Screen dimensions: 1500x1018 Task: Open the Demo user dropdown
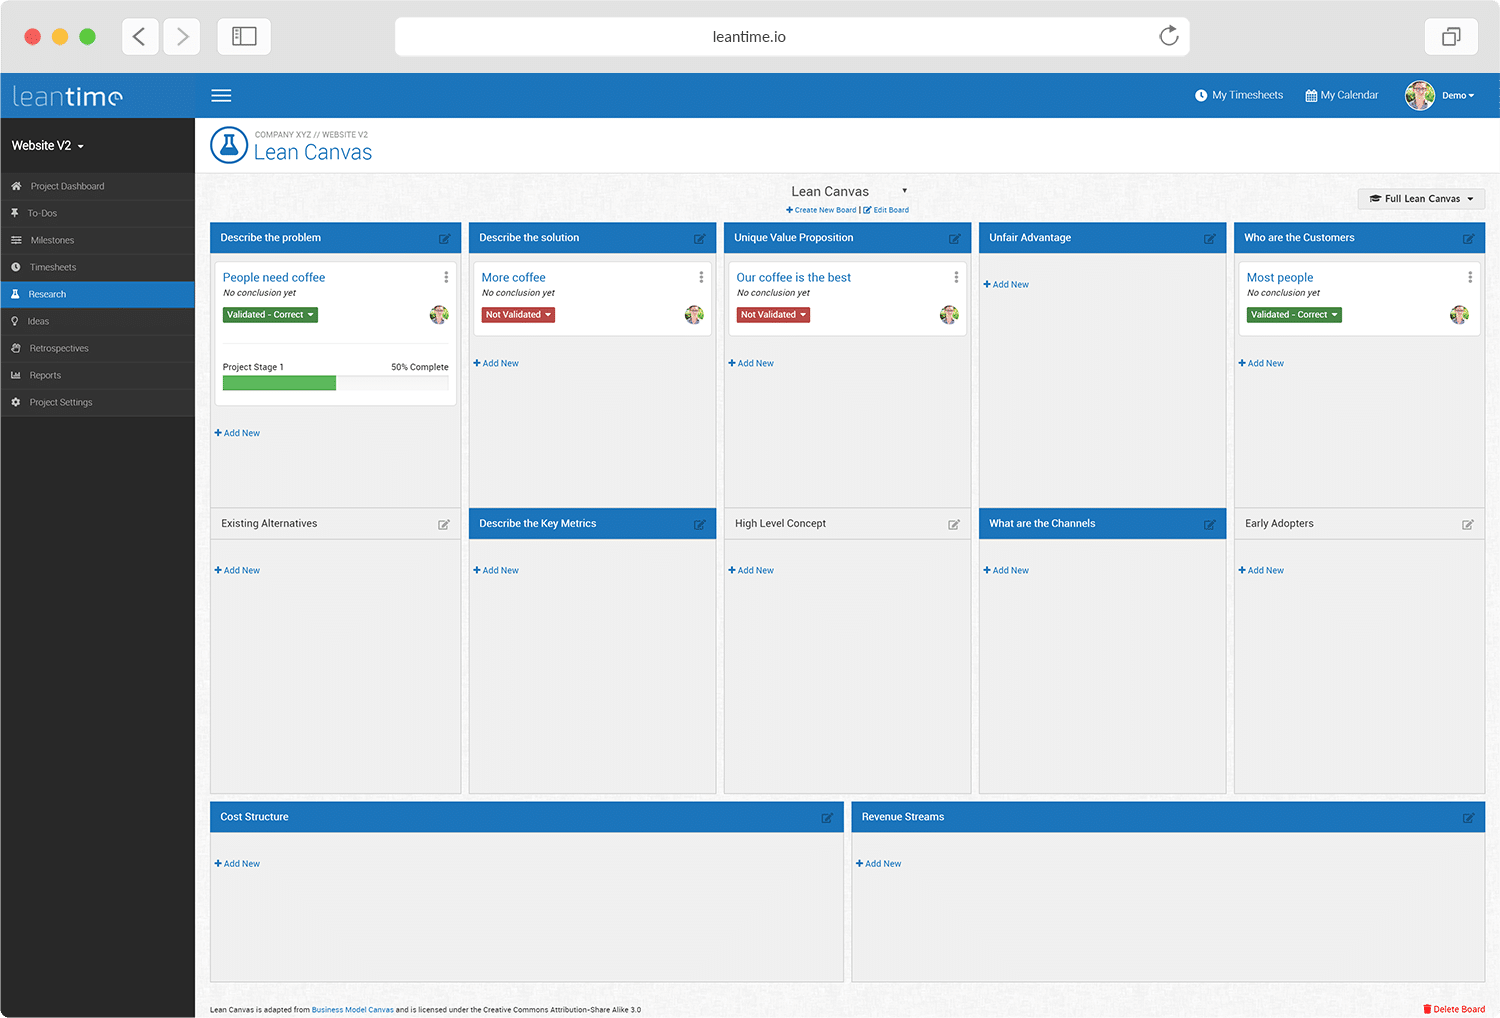(x=1458, y=96)
